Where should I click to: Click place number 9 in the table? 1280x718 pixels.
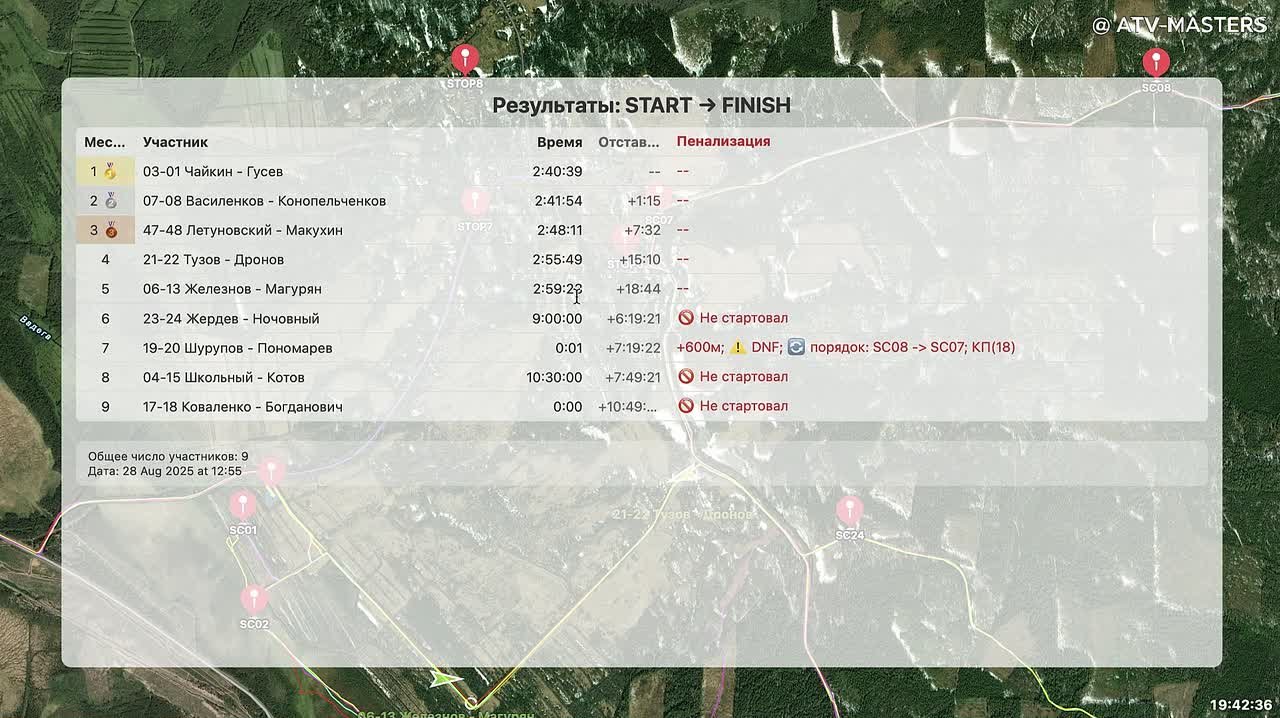tap(105, 407)
